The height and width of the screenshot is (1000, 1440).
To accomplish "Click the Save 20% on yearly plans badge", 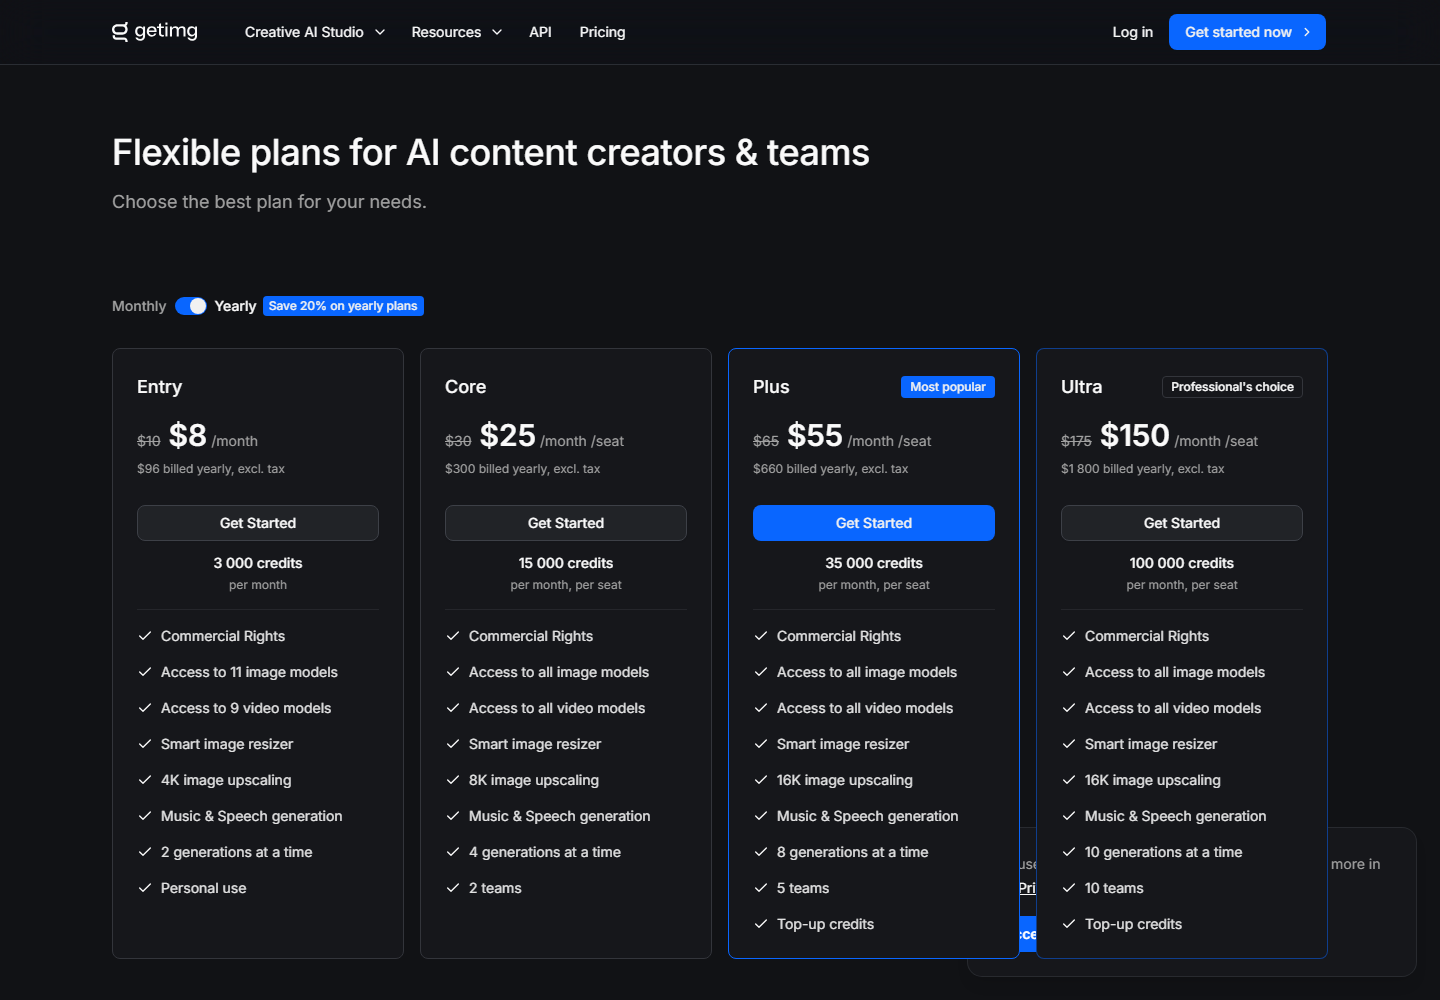I will pyautogui.click(x=343, y=306).
